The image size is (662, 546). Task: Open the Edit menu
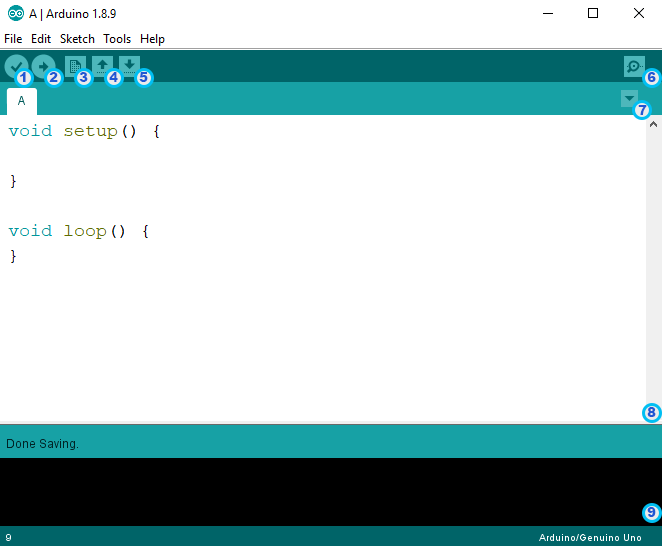pos(41,39)
